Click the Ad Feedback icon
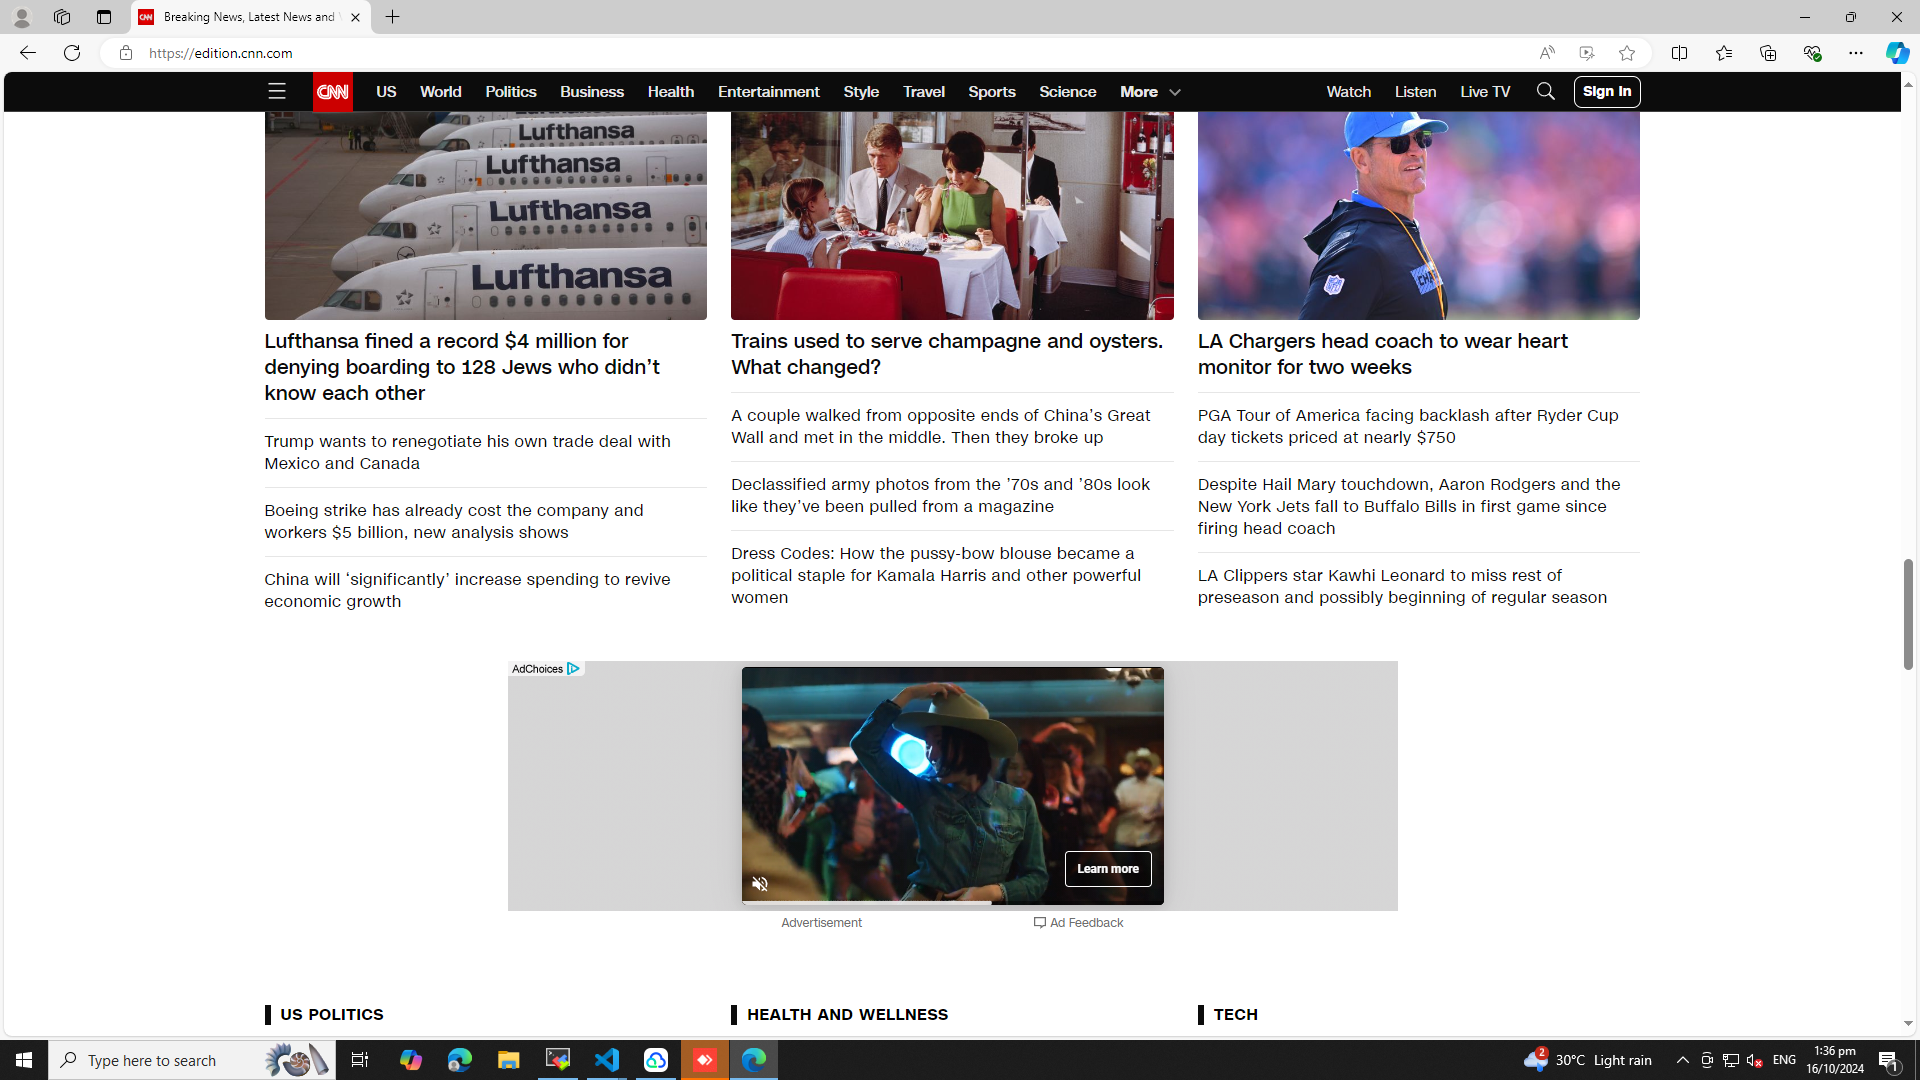1920x1080 pixels. coord(1040,923)
